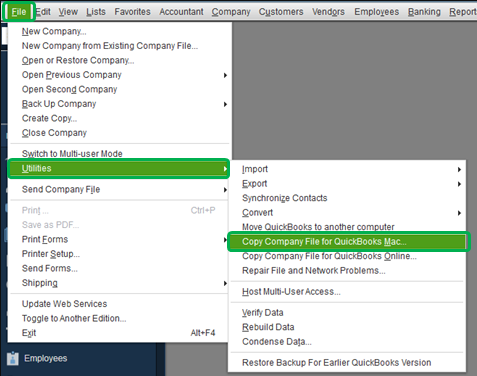Screen dimensions: 477x376
Task: Select Restore Backup For Earlier QuickBooks Version
Action: point(347,363)
